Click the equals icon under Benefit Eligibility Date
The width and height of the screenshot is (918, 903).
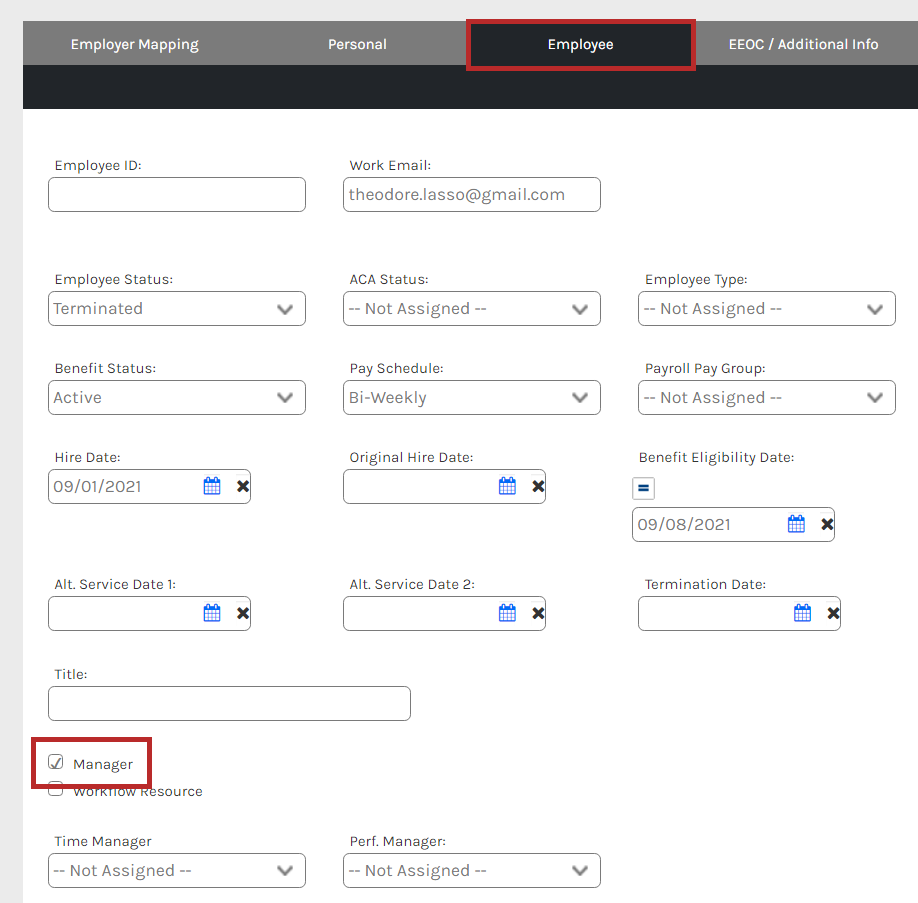644,488
